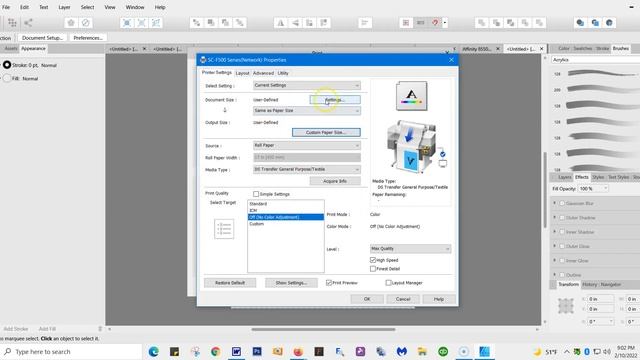Open the Window menu
Screen dimensions: 640x360
[x=135, y=7]
